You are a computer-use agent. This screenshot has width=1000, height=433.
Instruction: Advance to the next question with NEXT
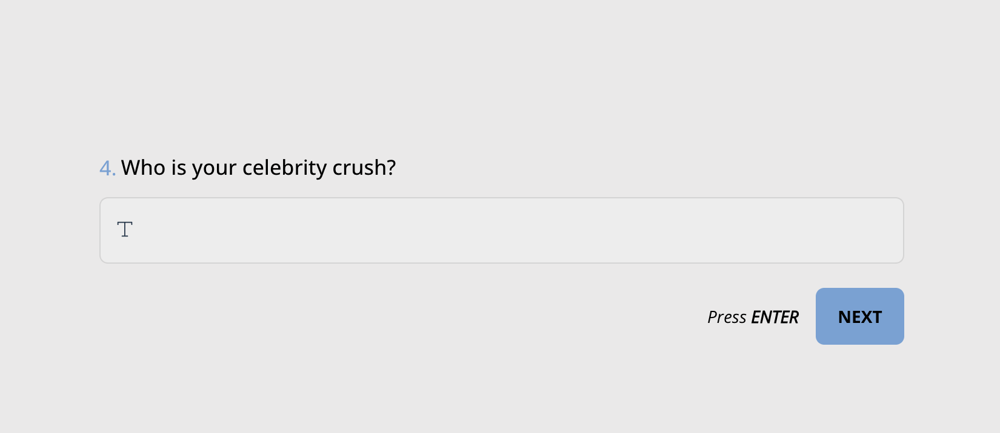[859, 317]
